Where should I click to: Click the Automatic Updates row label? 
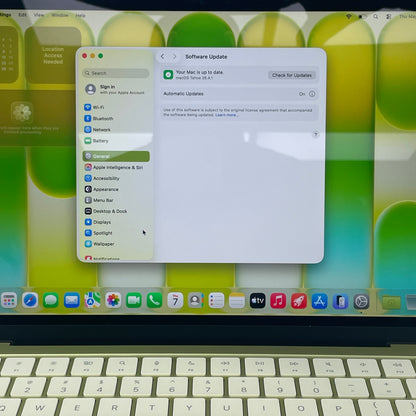(x=183, y=94)
